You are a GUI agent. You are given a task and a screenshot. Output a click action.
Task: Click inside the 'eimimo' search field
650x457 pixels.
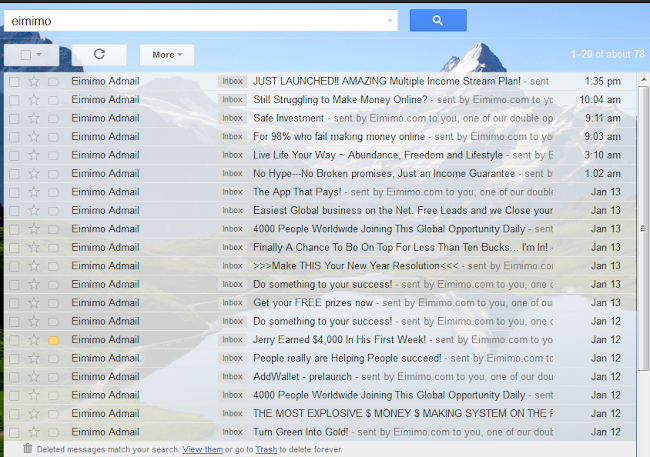click(x=201, y=21)
